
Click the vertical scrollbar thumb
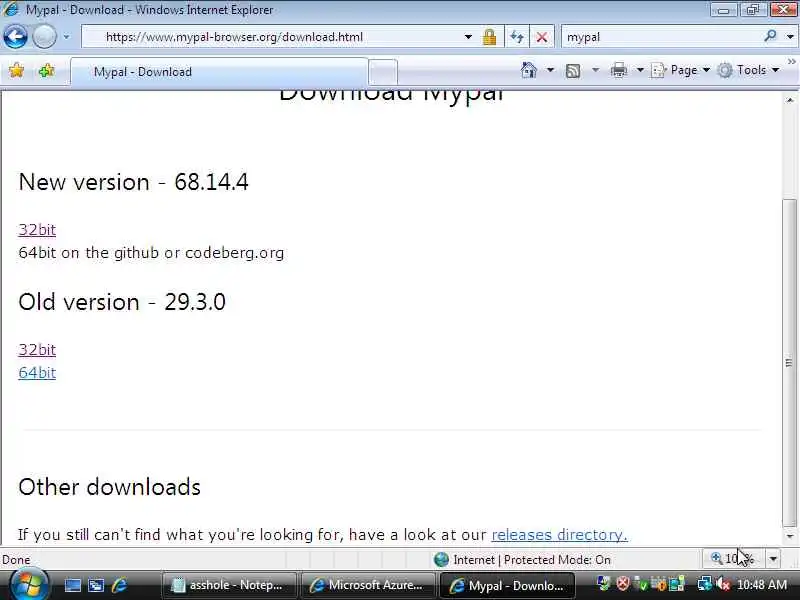[790, 362]
